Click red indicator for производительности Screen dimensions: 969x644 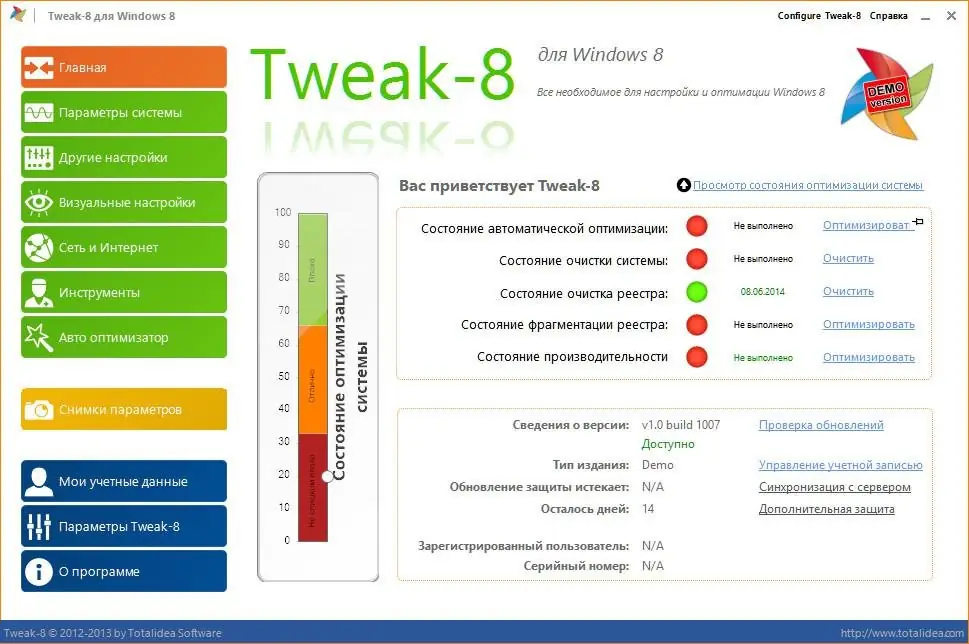pyautogui.click(x=696, y=357)
